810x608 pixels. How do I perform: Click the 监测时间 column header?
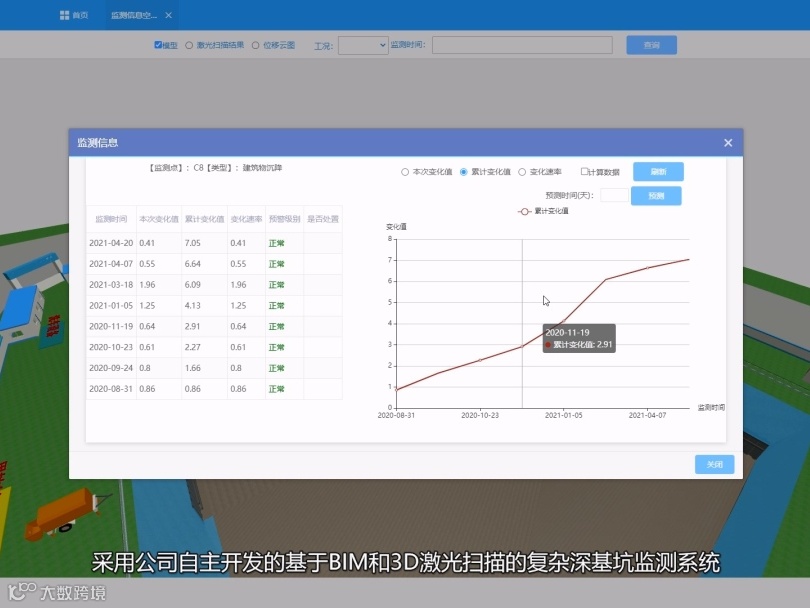(111, 219)
